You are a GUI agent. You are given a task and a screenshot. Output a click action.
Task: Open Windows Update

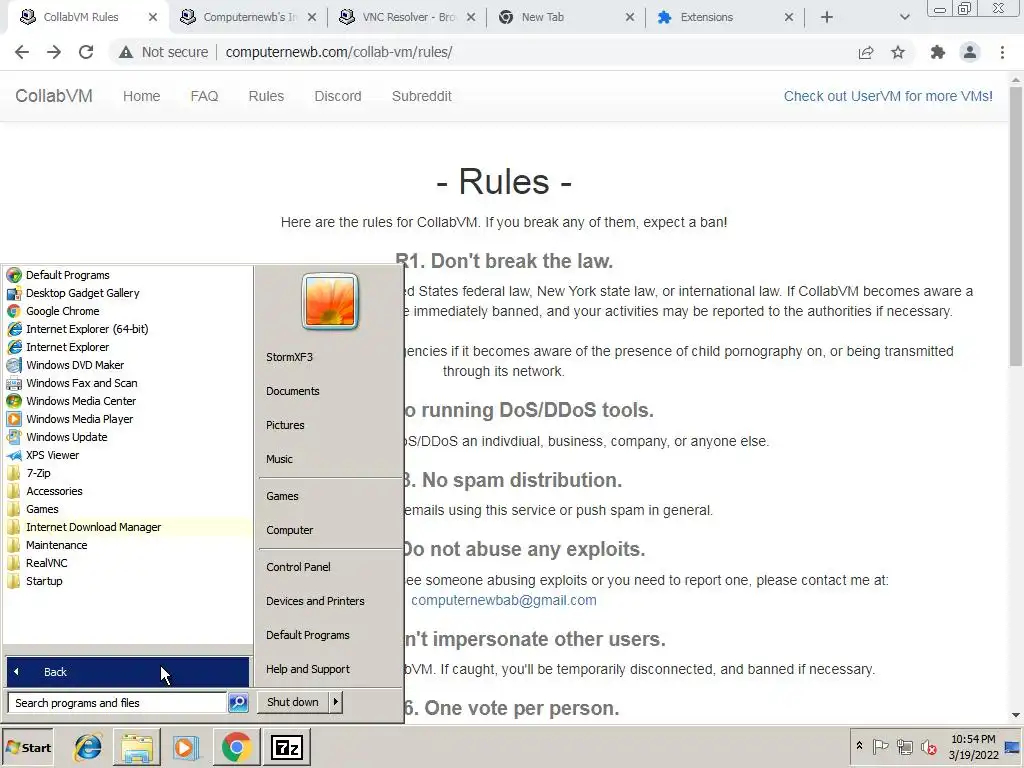[127, 437]
